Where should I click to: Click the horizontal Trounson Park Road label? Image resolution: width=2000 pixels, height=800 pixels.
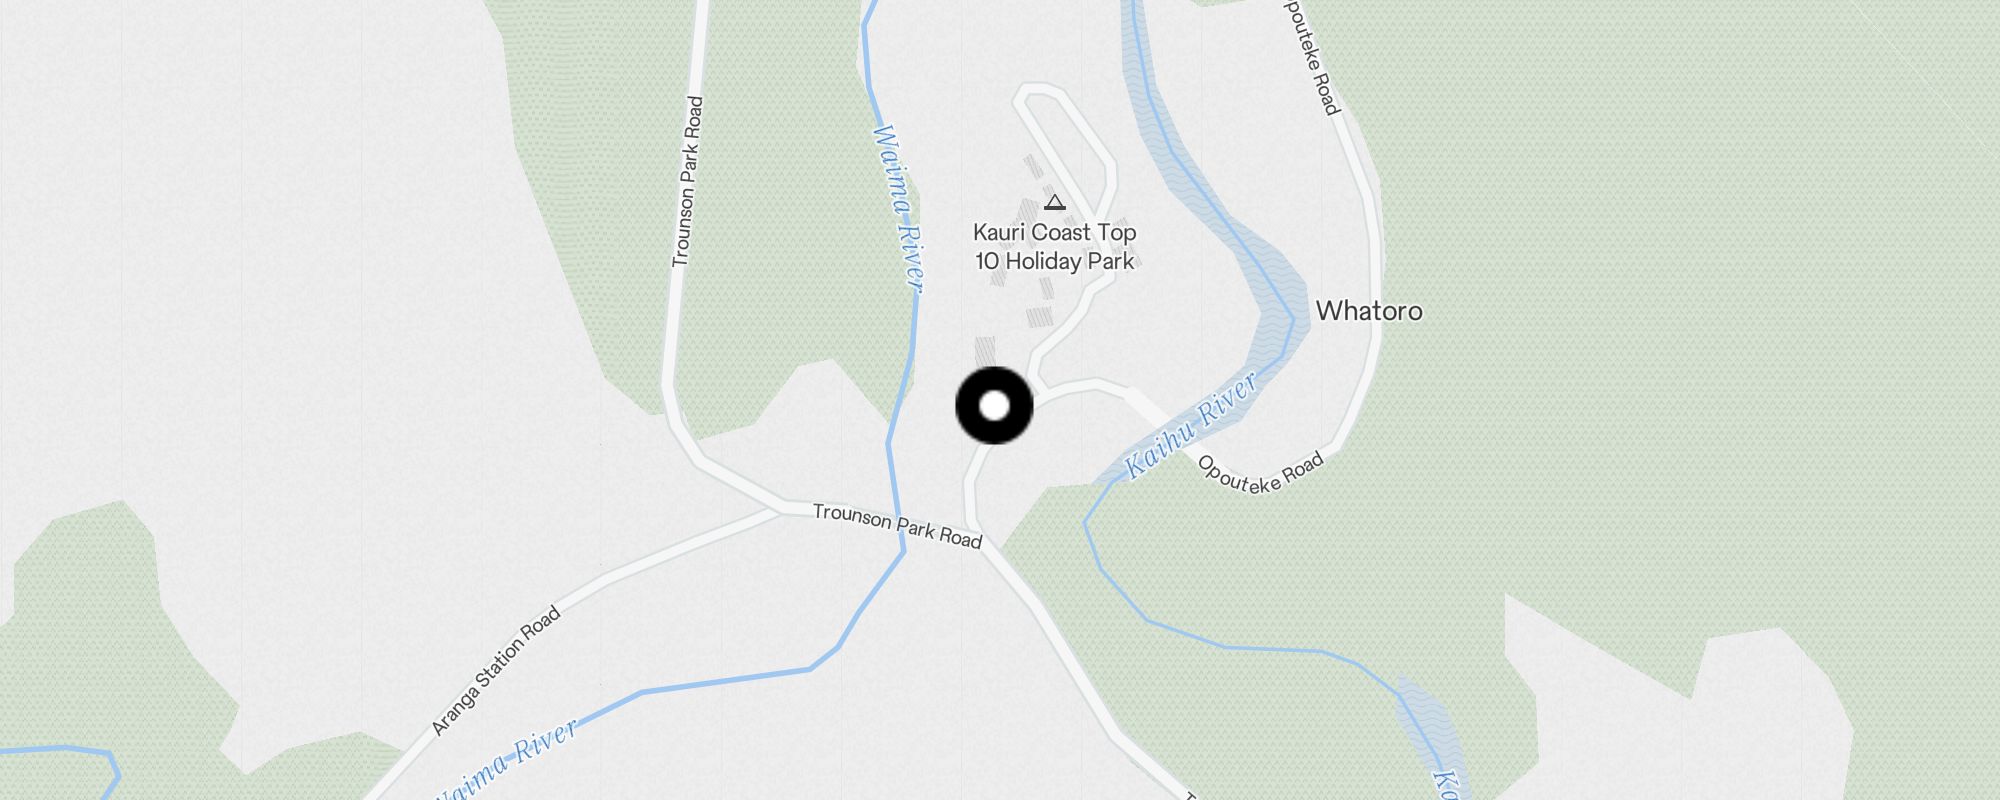pyautogui.click(x=897, y=526)
